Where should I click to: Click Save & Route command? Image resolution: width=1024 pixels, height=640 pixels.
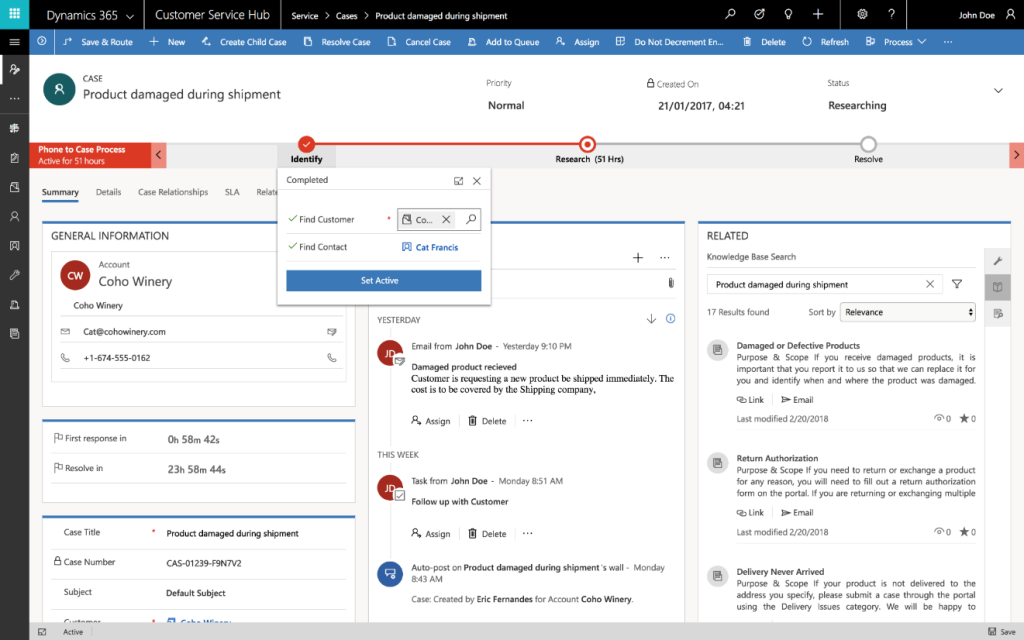coord(98,42)
